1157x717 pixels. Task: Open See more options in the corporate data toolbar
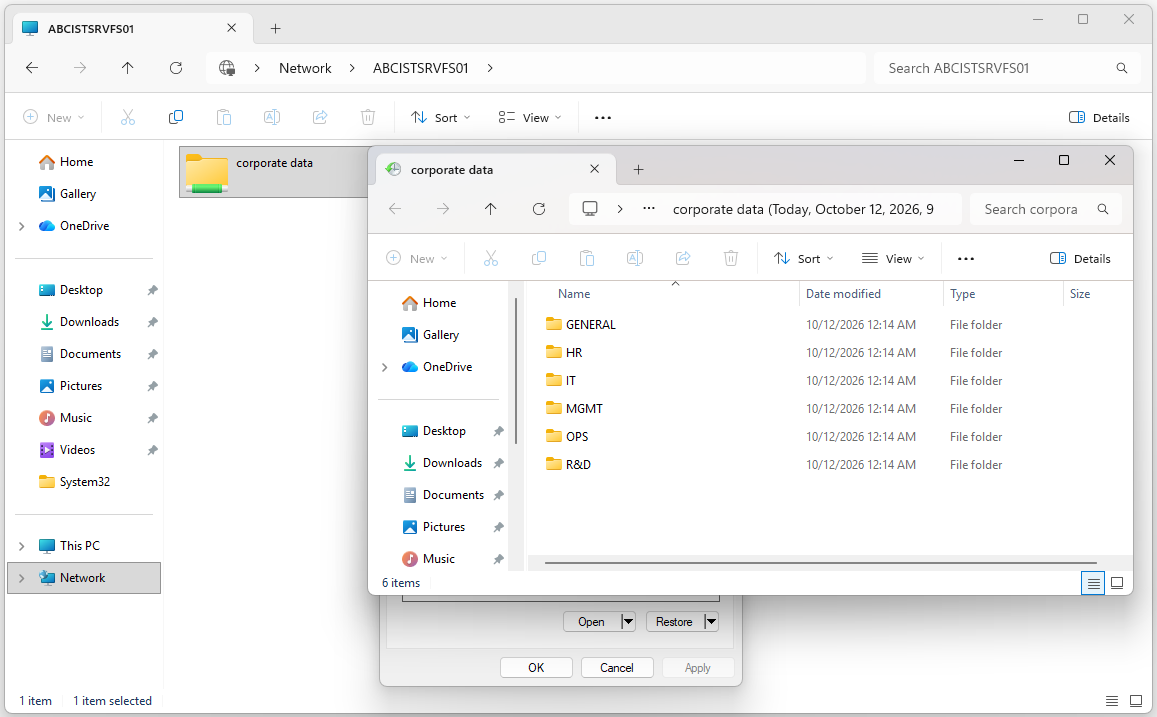pos(966,258)
